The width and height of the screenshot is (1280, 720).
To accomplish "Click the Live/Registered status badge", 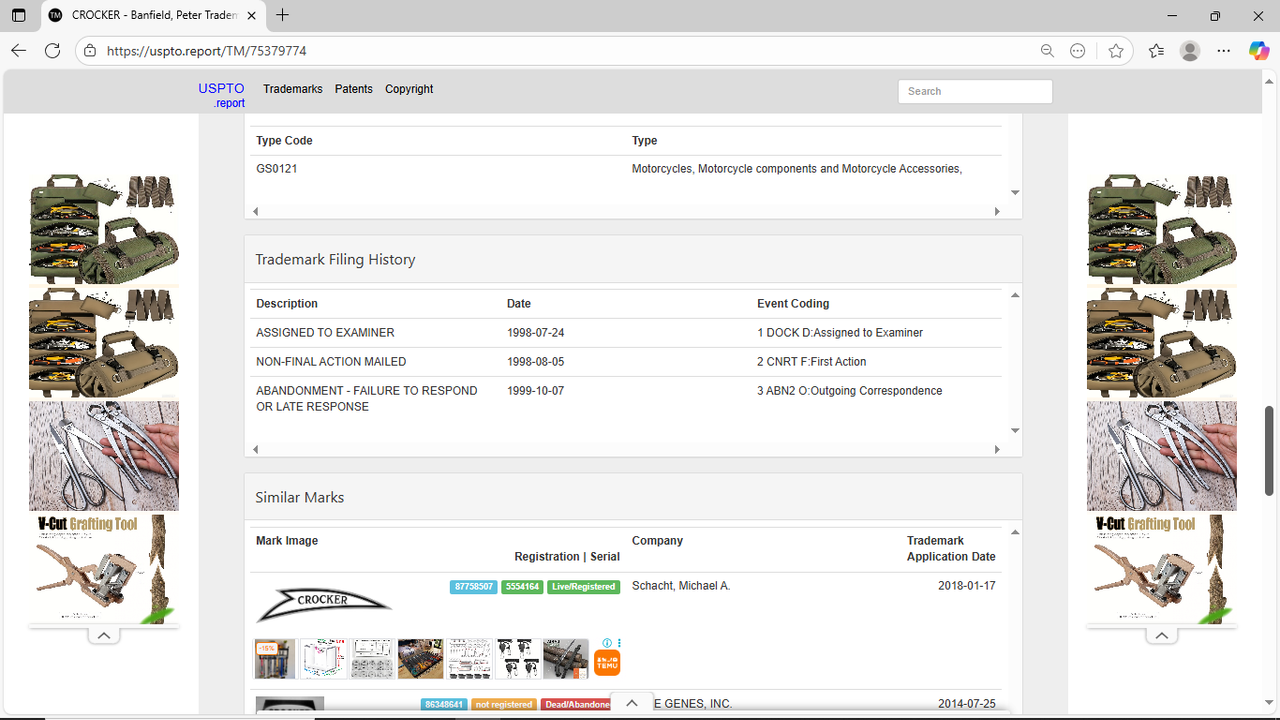I will click(584, 587).
